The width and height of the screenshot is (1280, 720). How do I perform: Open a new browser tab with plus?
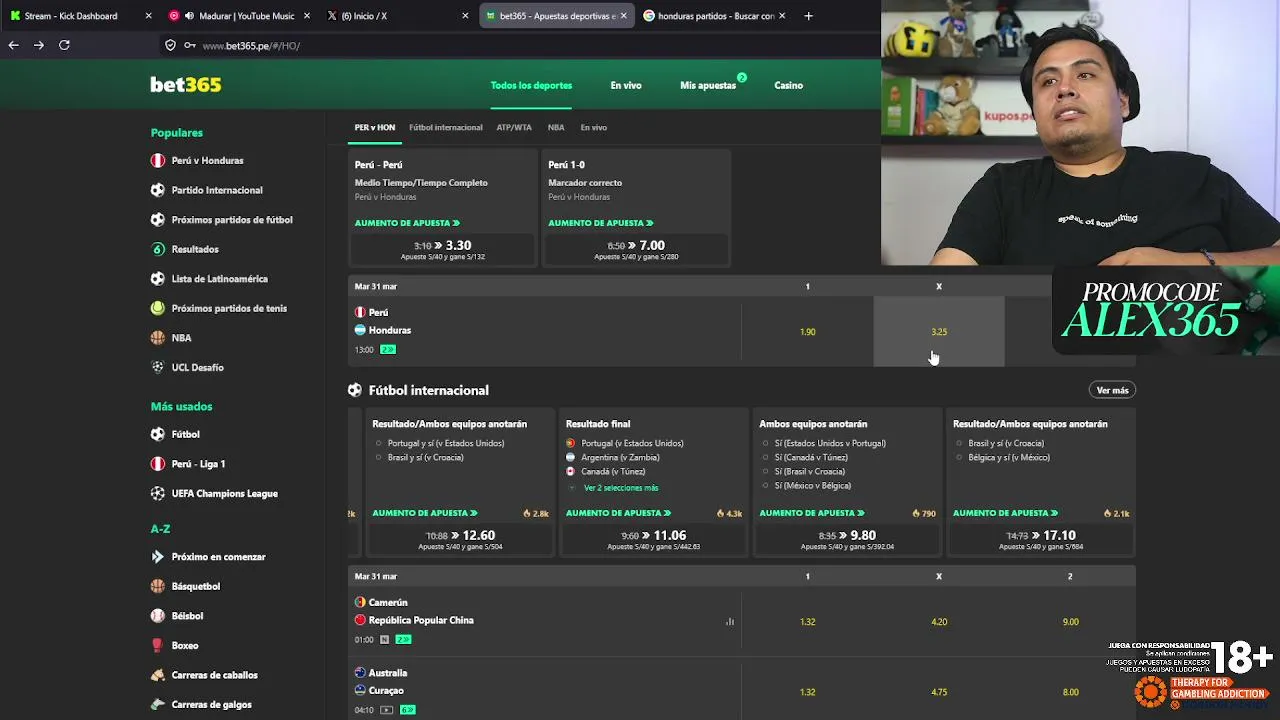pos(808,16)
